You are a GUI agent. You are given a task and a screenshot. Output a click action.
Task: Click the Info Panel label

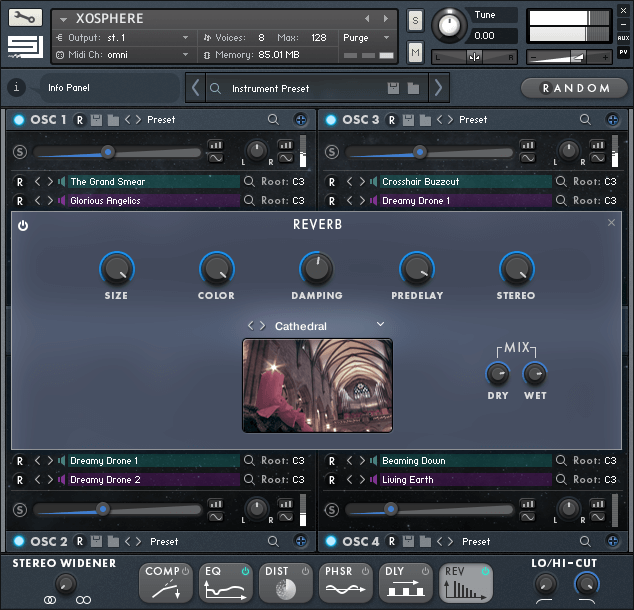pyautogui.click(x=69, y=88)
